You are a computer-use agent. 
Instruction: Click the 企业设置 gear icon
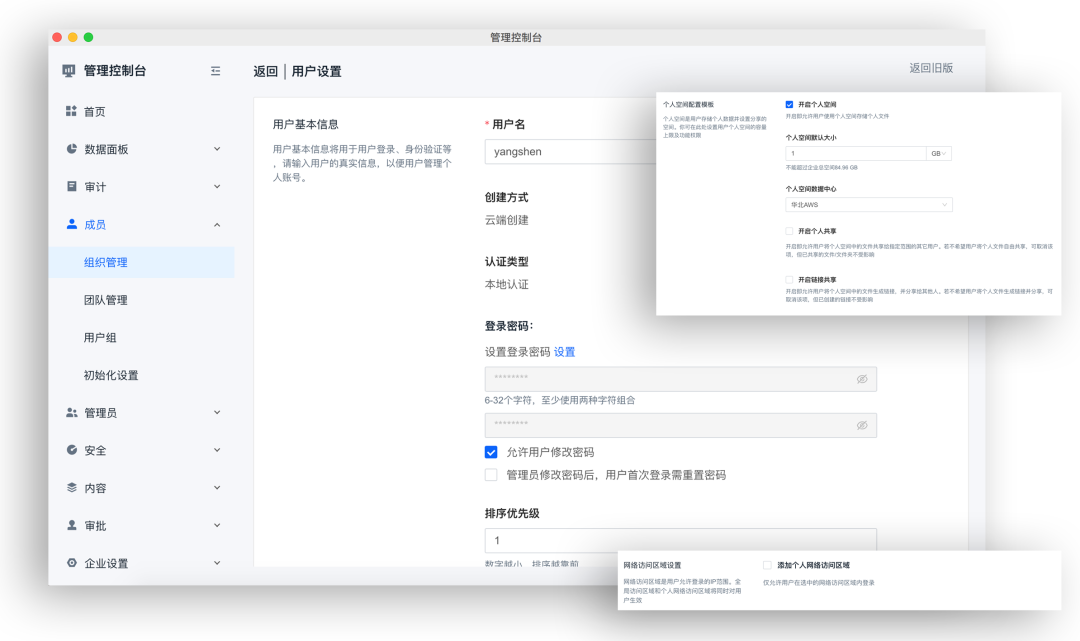coord(72,563)
